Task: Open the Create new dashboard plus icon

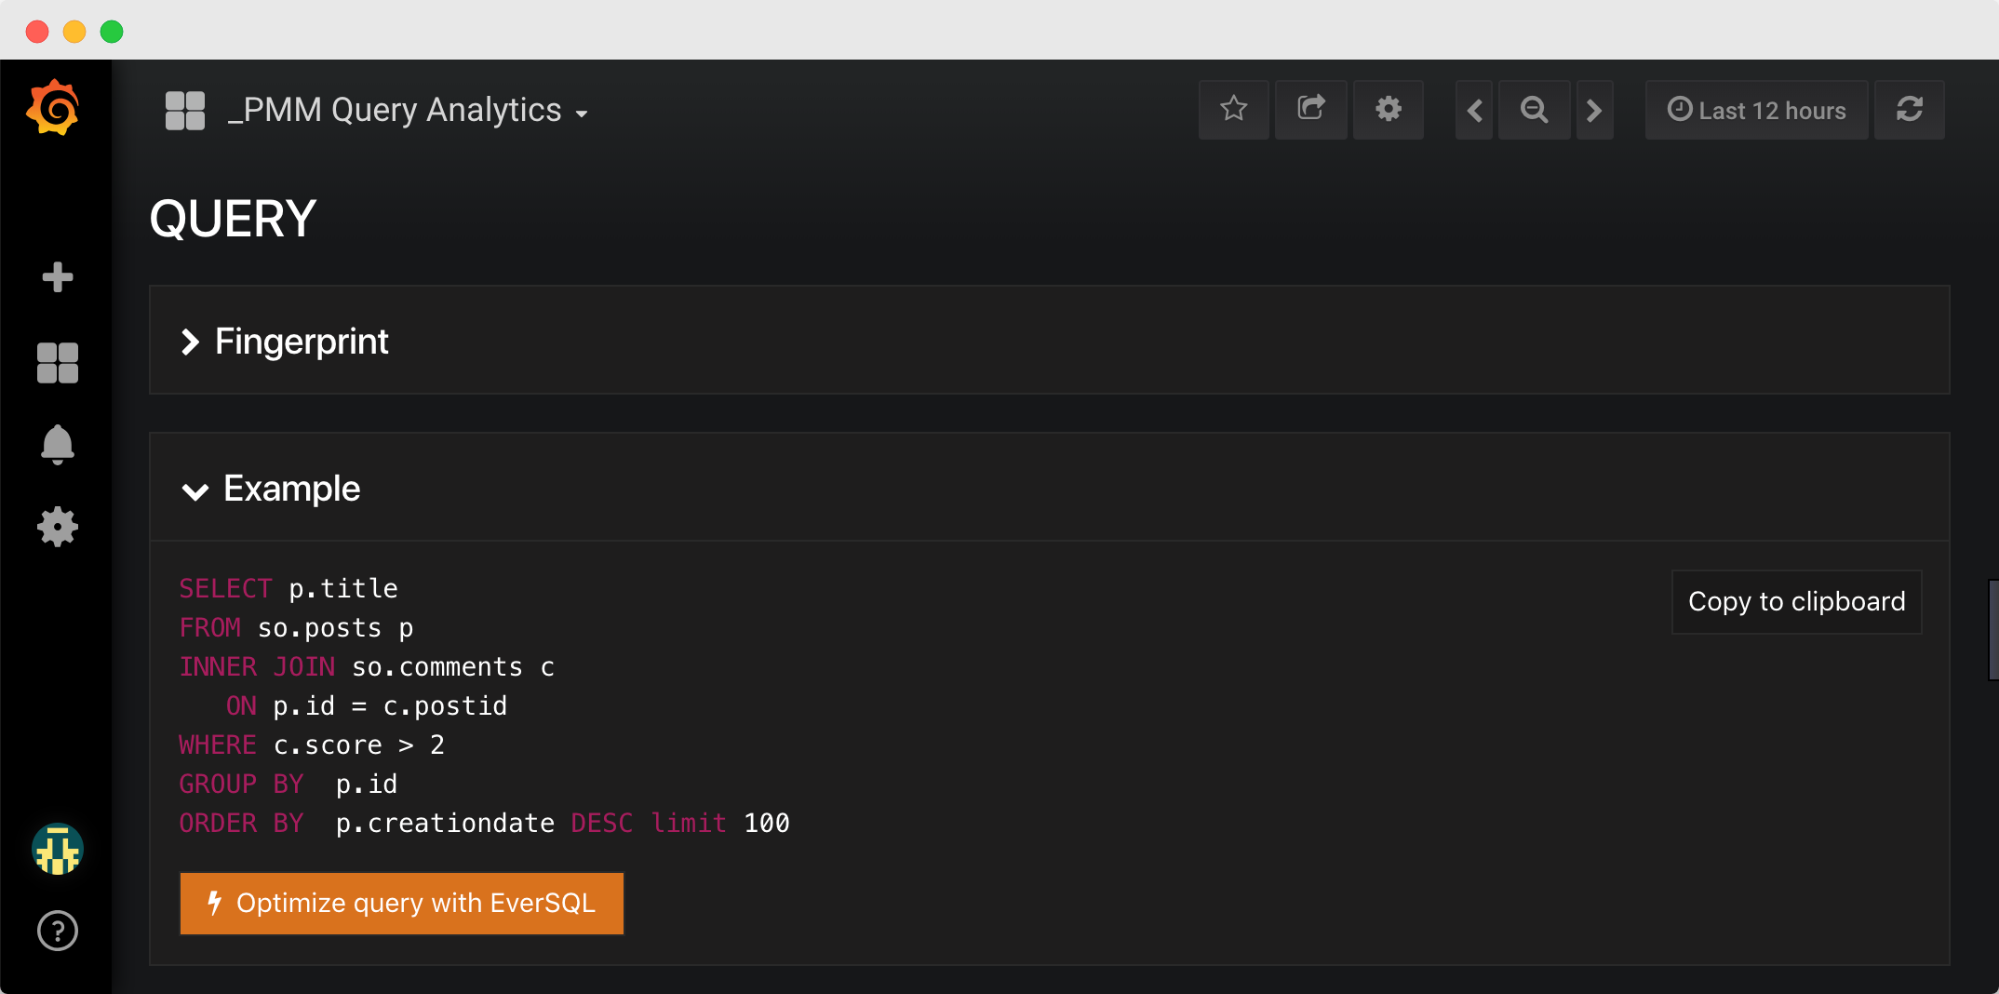Action: click(x=57, y=277)
